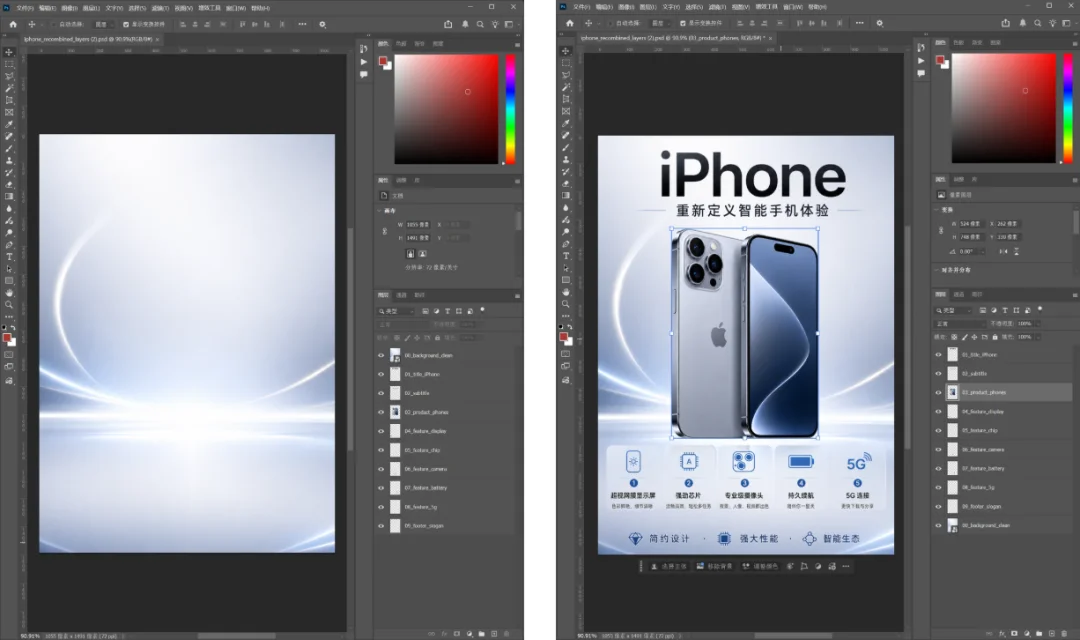Open File menu in left window
1080x640 pixels.
click(x=24, y=8)
